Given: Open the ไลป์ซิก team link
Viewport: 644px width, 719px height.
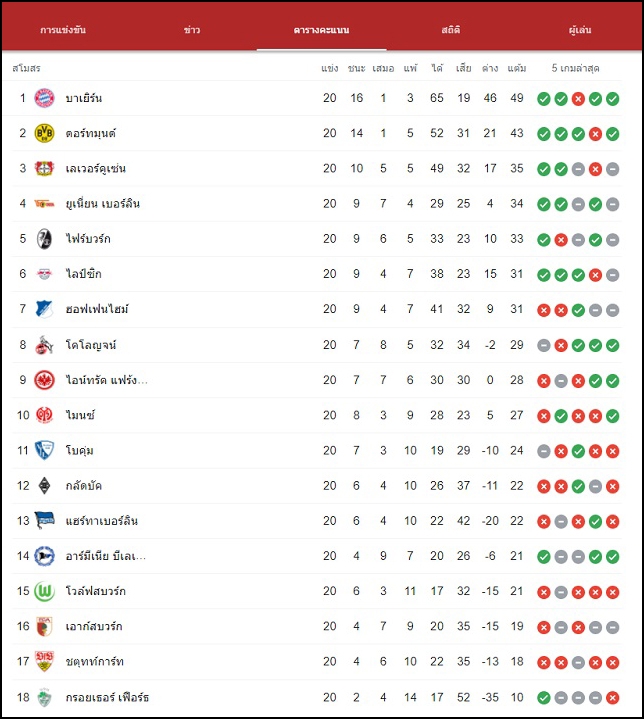Looking at the screenshot, I should (x=83, y=274).
